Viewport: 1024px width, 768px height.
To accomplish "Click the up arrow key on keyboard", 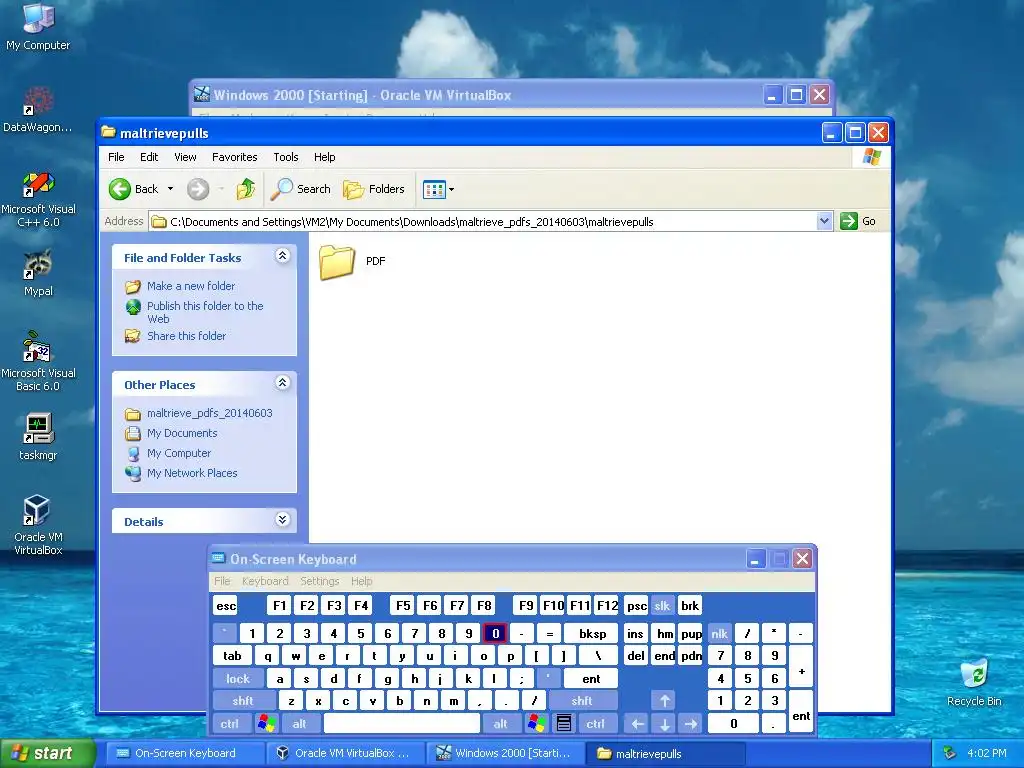I will (x=664, y=701).
